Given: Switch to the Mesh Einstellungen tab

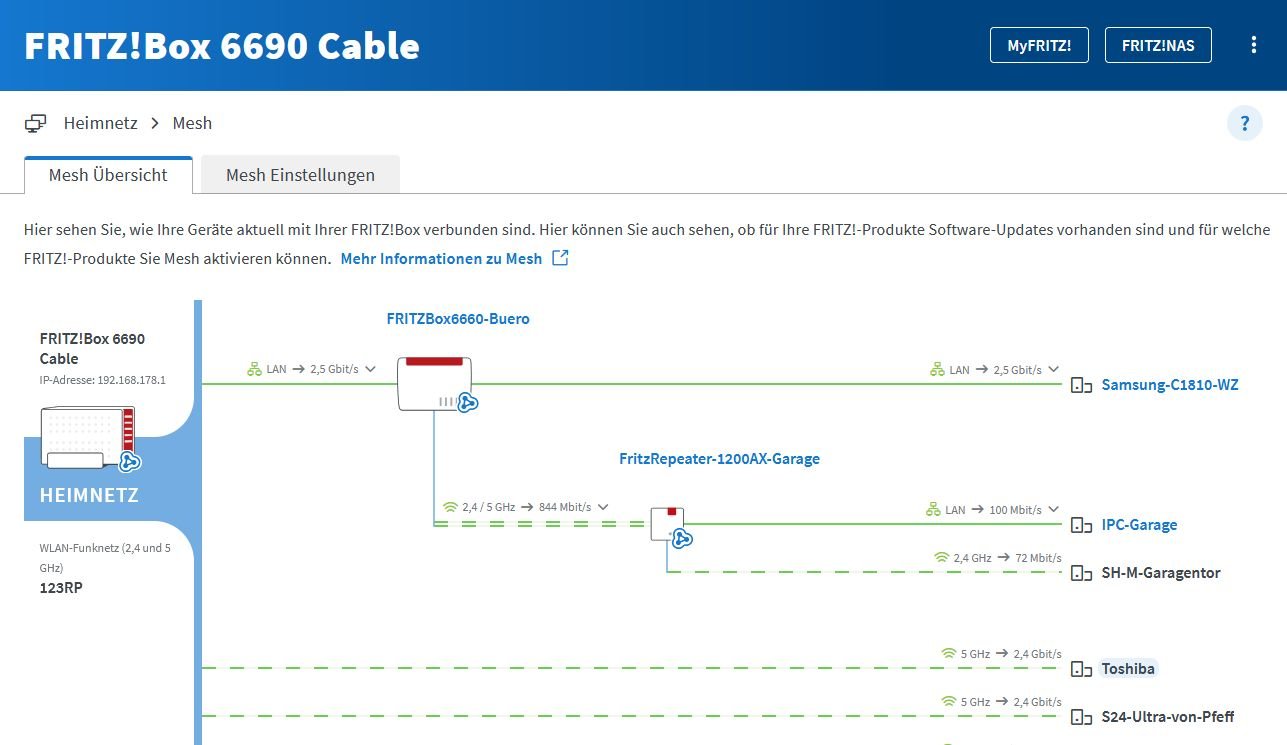Looking at the screenshot, I should (300, 175).
